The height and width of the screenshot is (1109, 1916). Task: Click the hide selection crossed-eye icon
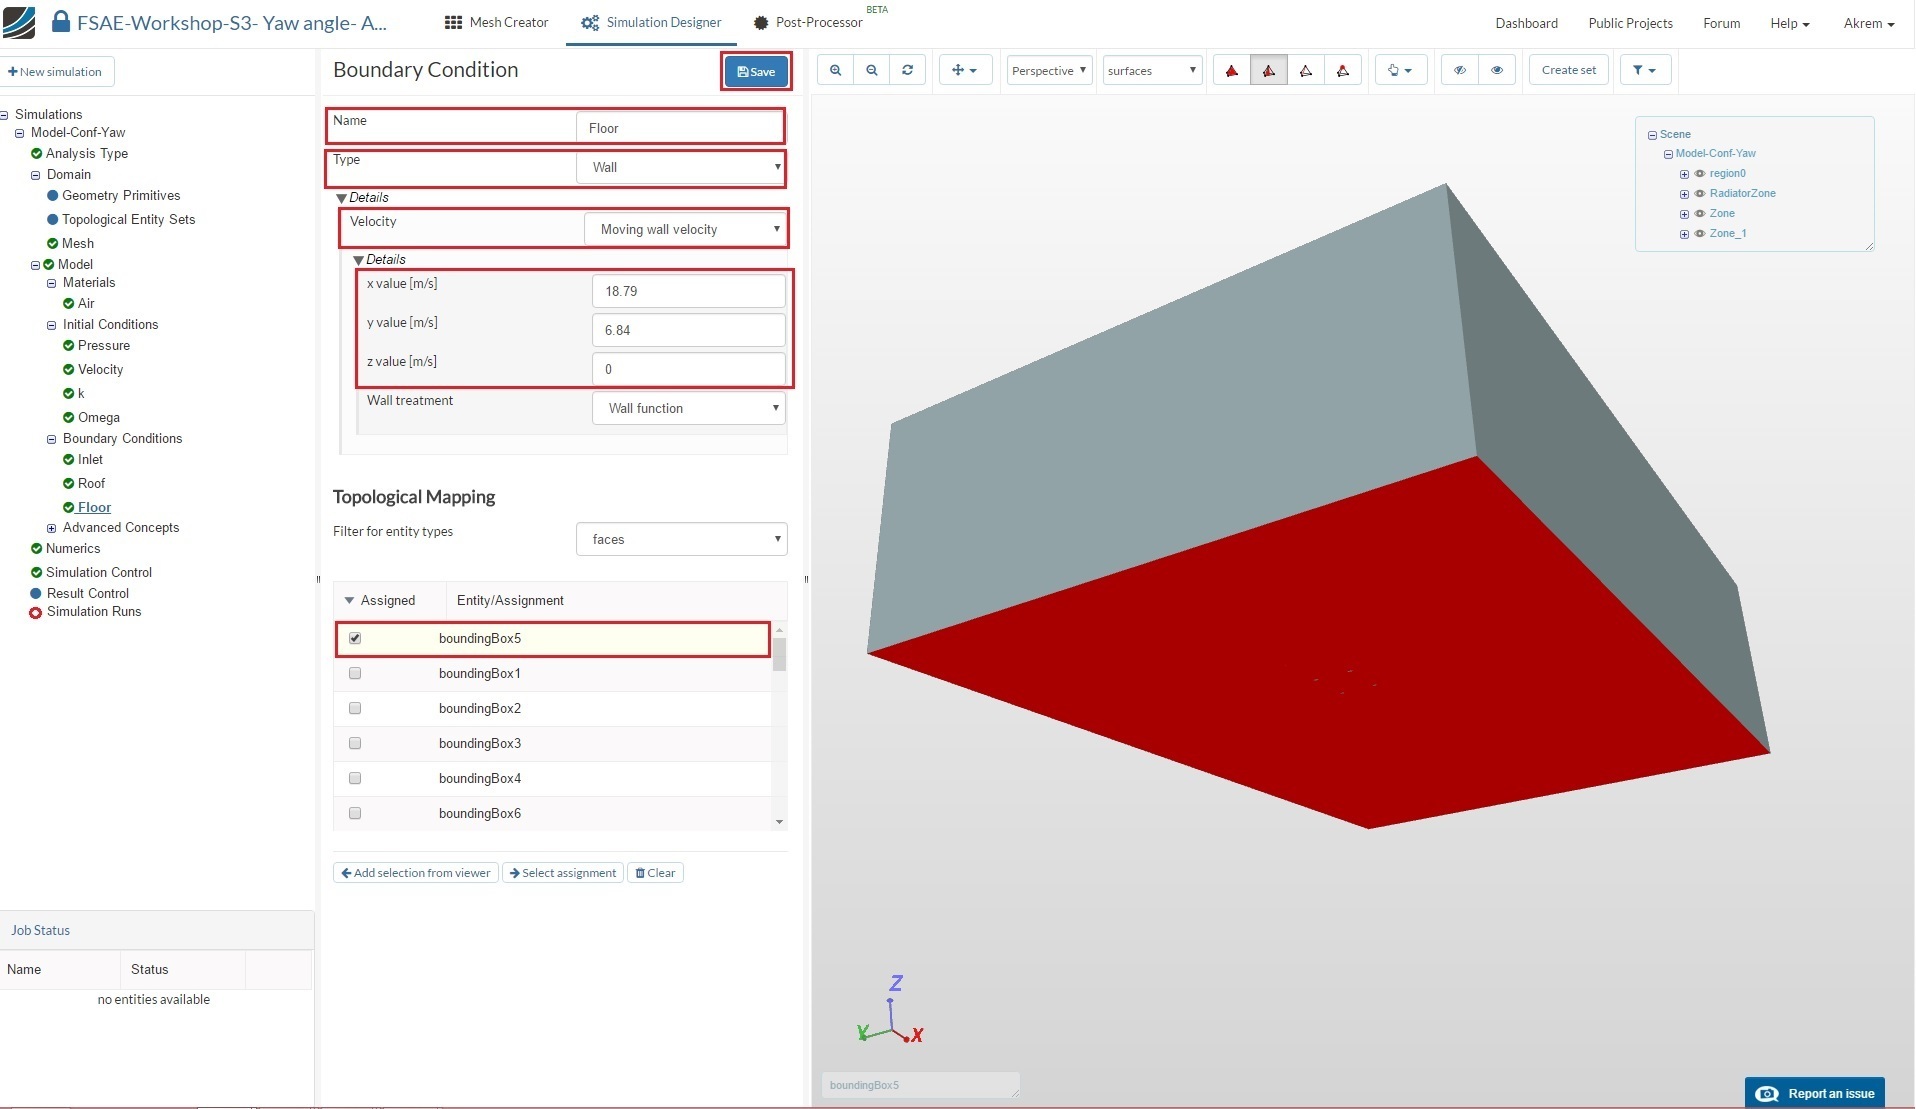(x=1460, y=70)
